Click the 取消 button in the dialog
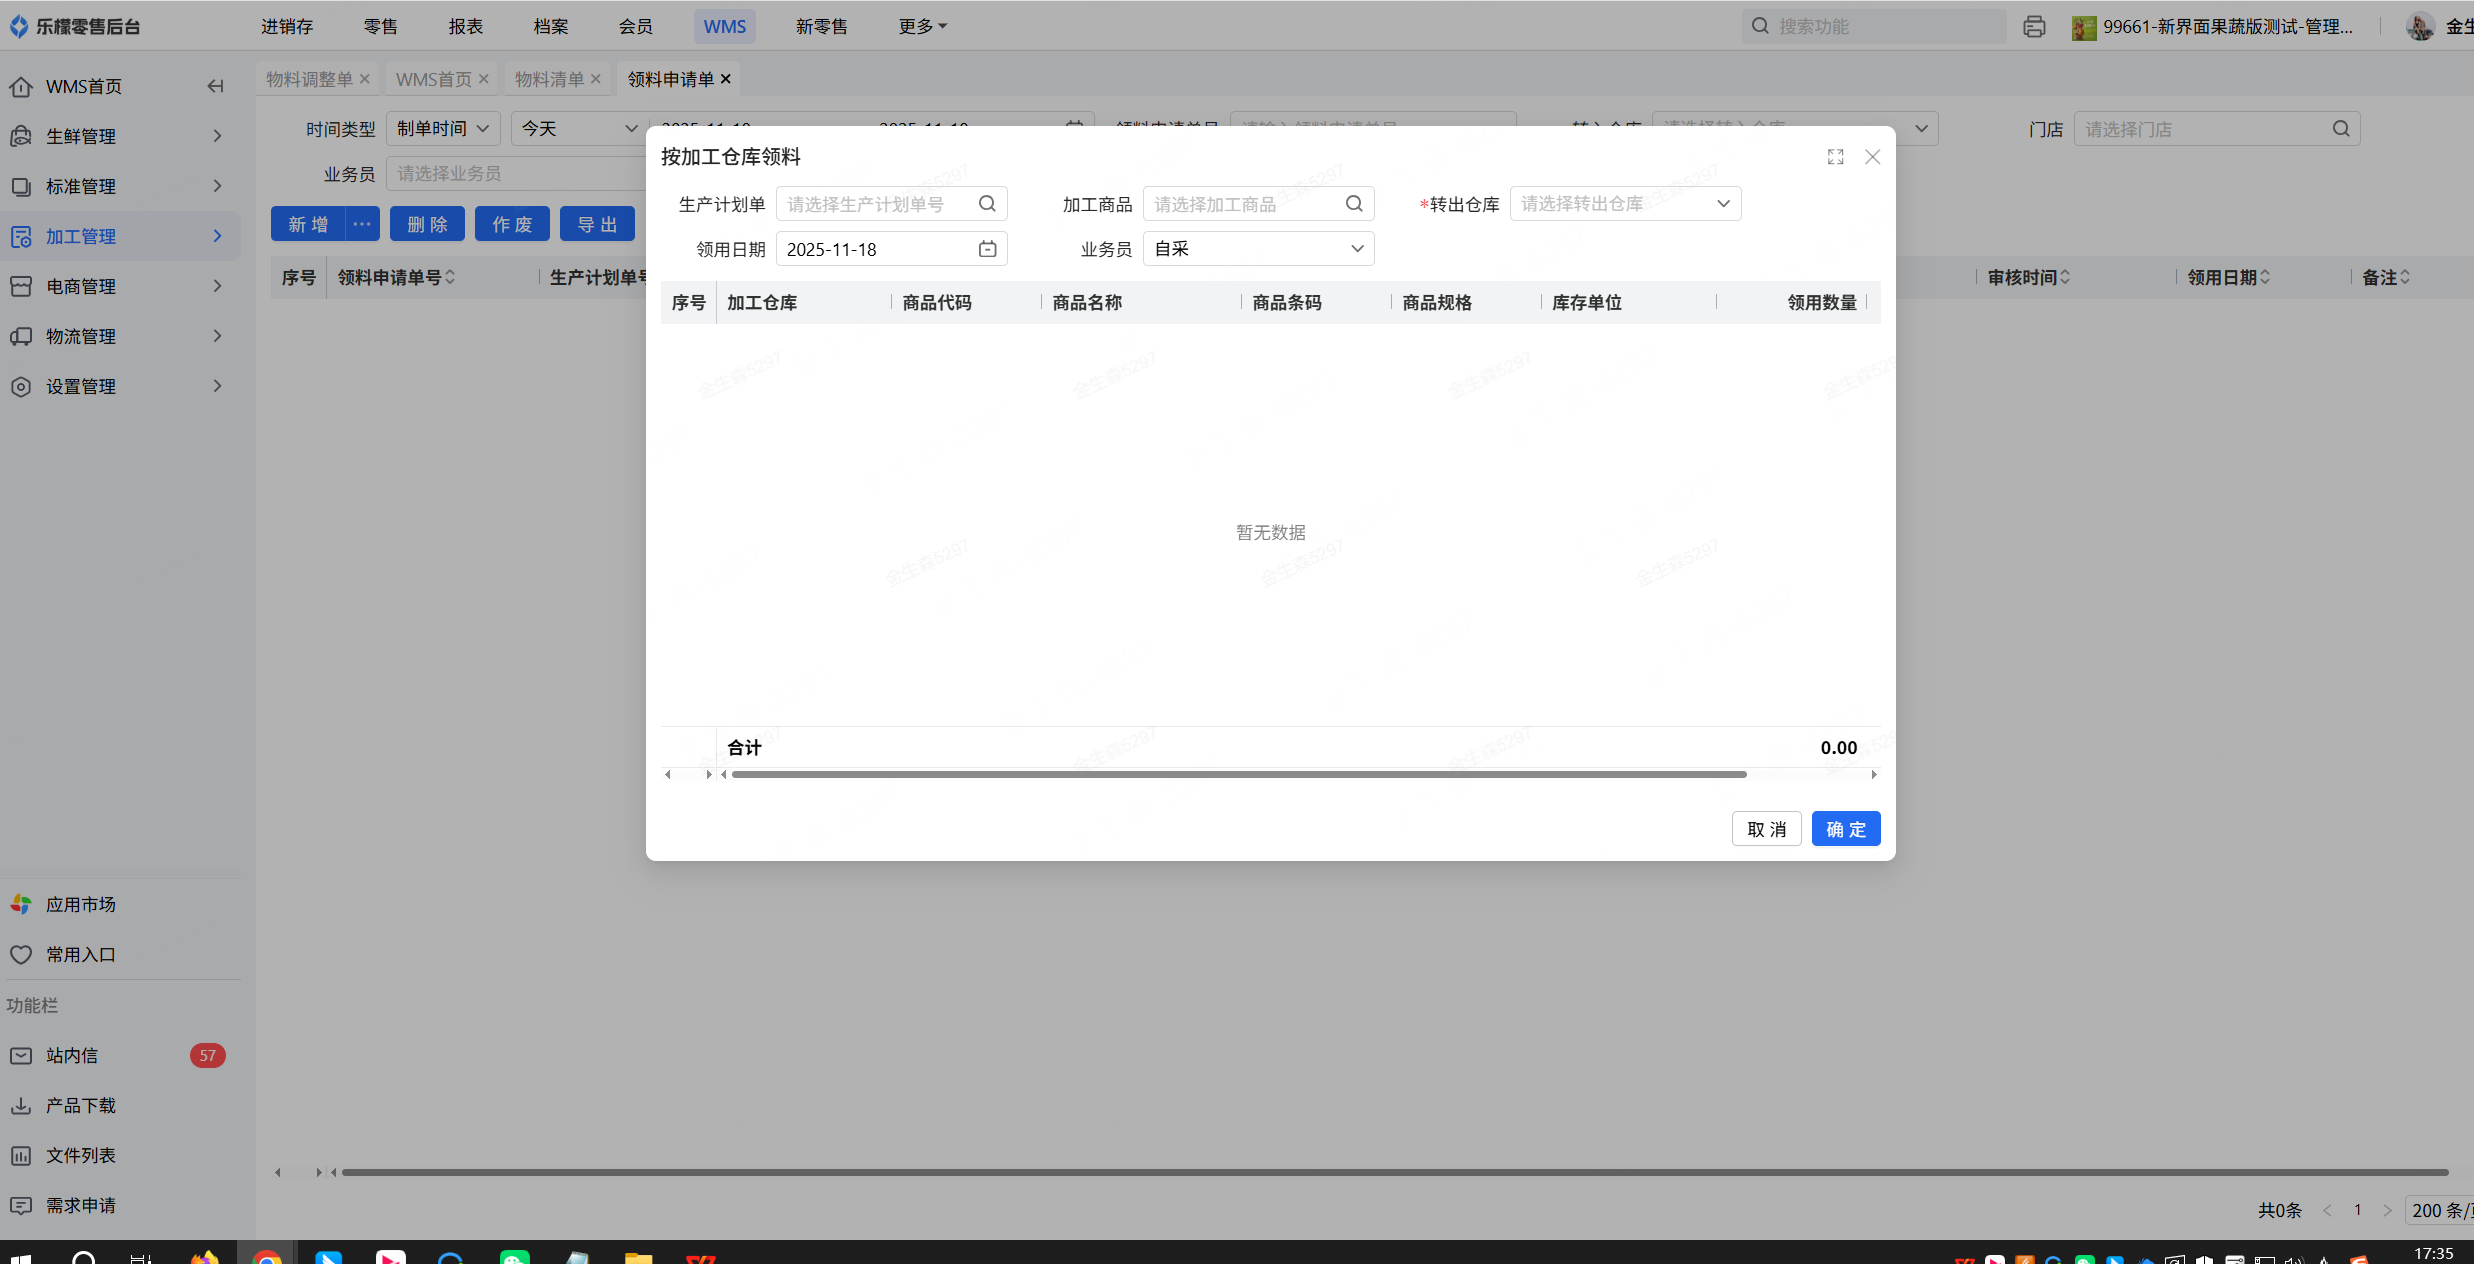The width and height of the screenshot is (2474, 1264). click(1766, 829)
